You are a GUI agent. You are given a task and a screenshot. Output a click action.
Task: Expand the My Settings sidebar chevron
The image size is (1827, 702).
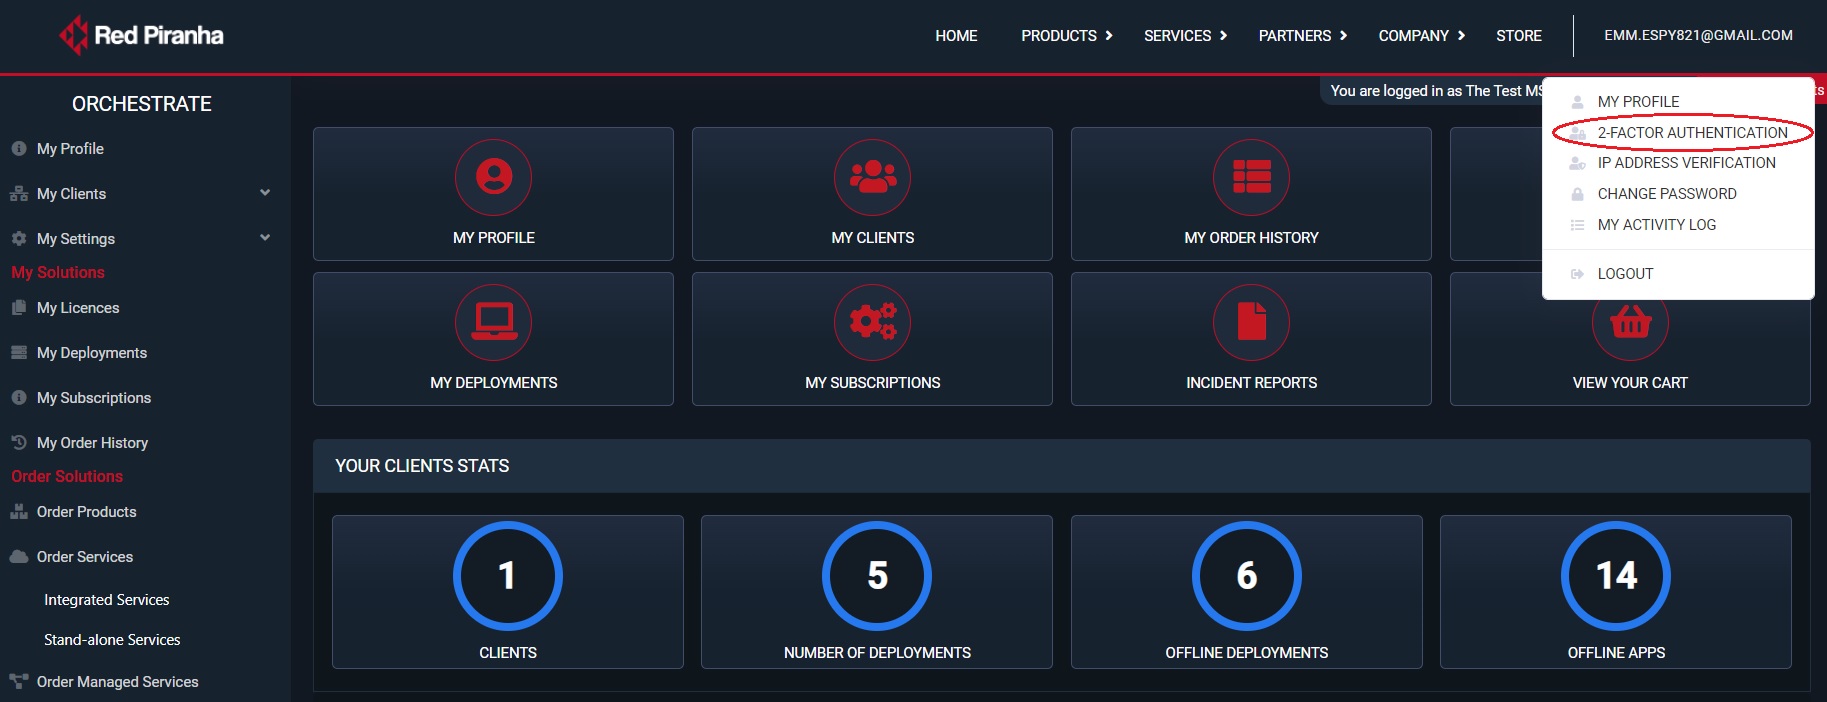click(x=265, y=237)
